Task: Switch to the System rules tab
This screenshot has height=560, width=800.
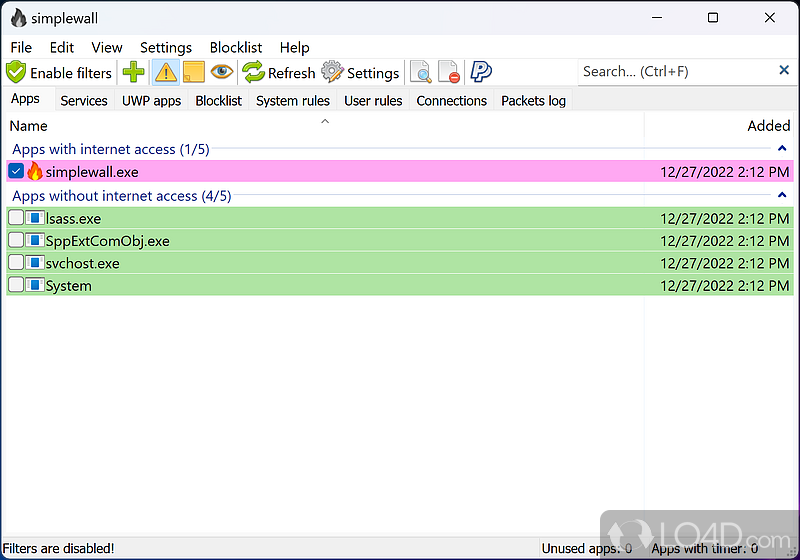Action: 293,101
